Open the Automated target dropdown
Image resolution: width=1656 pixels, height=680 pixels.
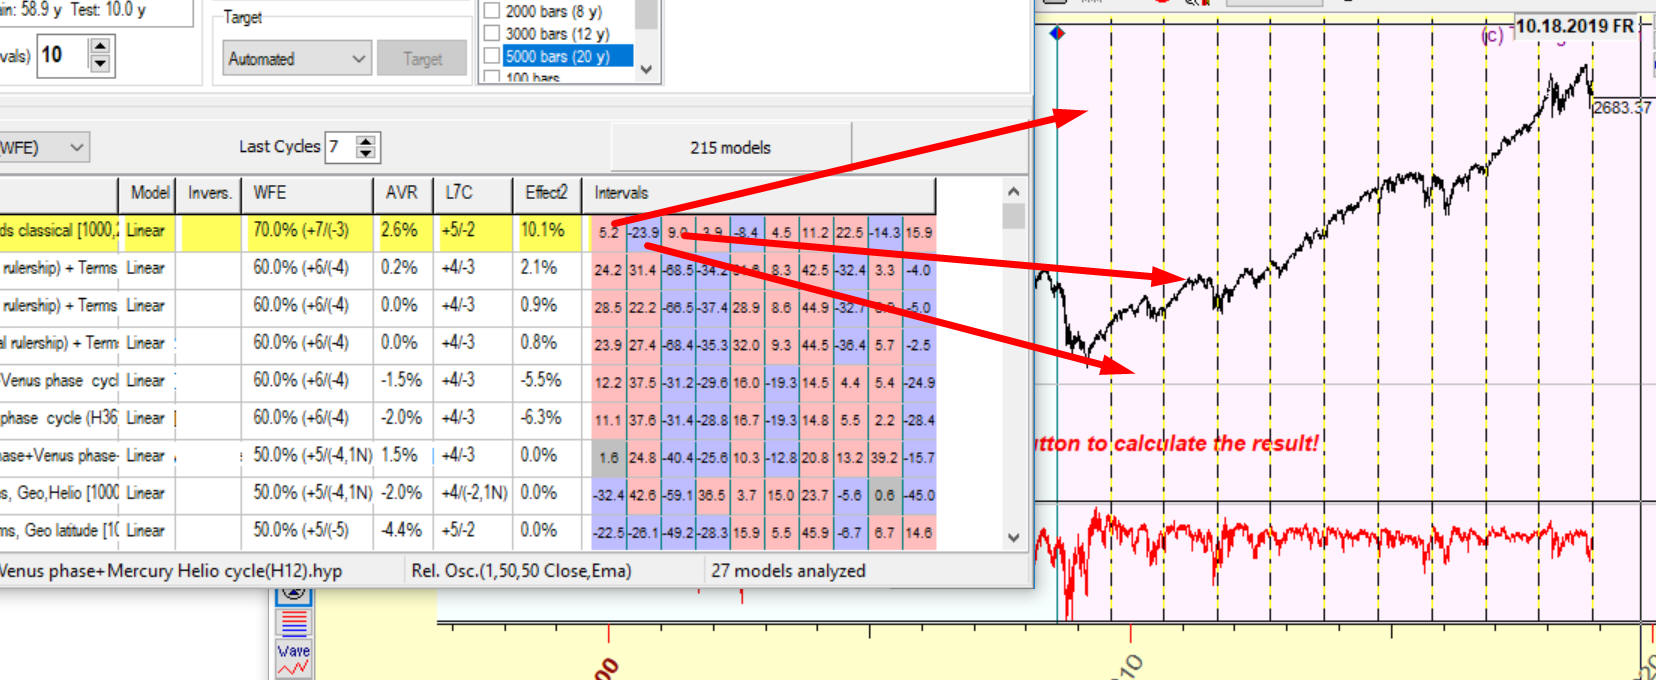[x=297, y=59]
